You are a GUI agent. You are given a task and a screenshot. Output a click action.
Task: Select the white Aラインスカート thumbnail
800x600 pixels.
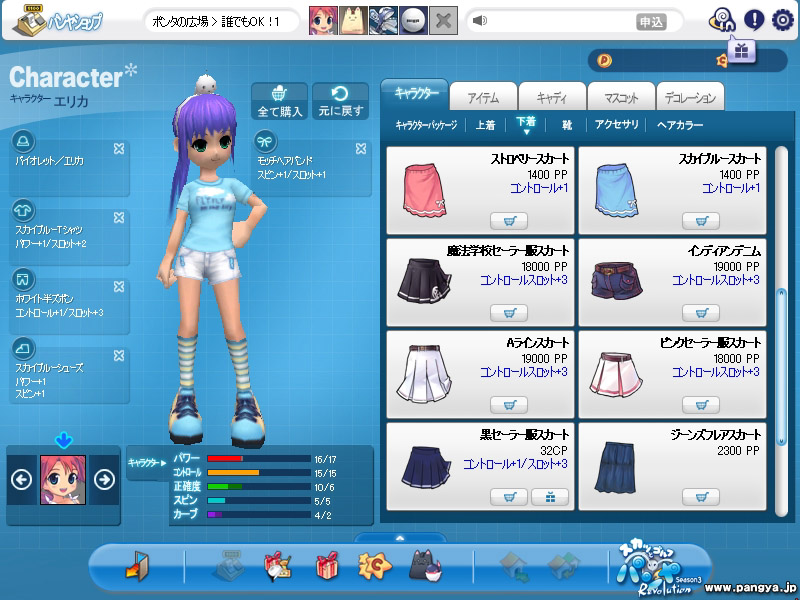(424, 373)
